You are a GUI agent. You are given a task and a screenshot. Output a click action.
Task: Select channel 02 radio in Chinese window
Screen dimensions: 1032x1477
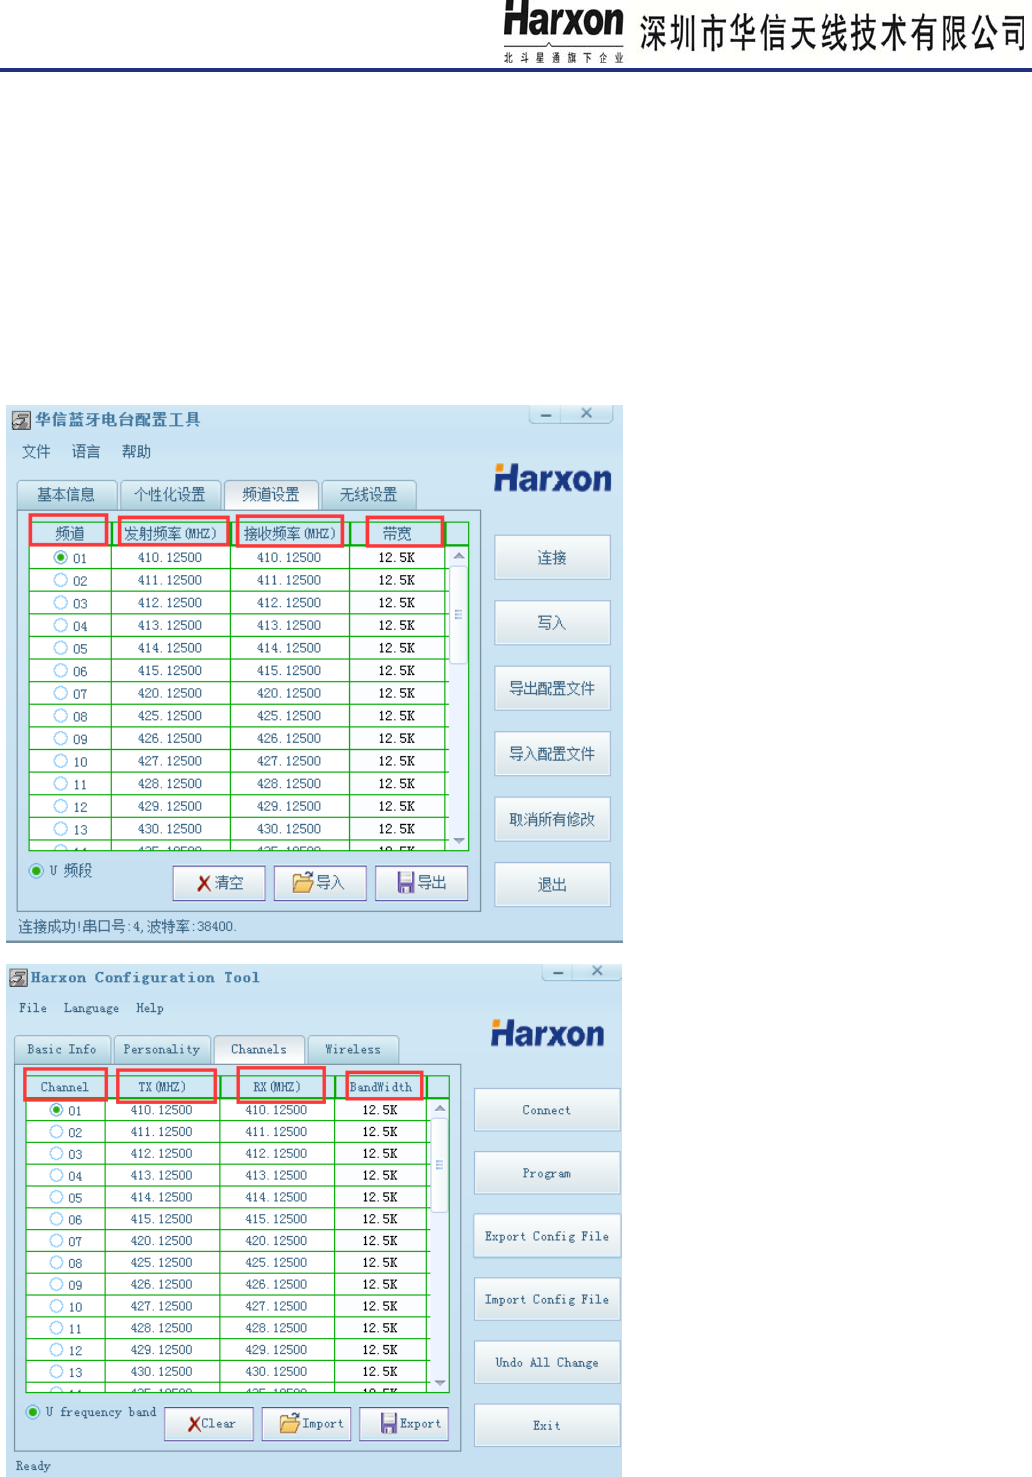(61, 580)
